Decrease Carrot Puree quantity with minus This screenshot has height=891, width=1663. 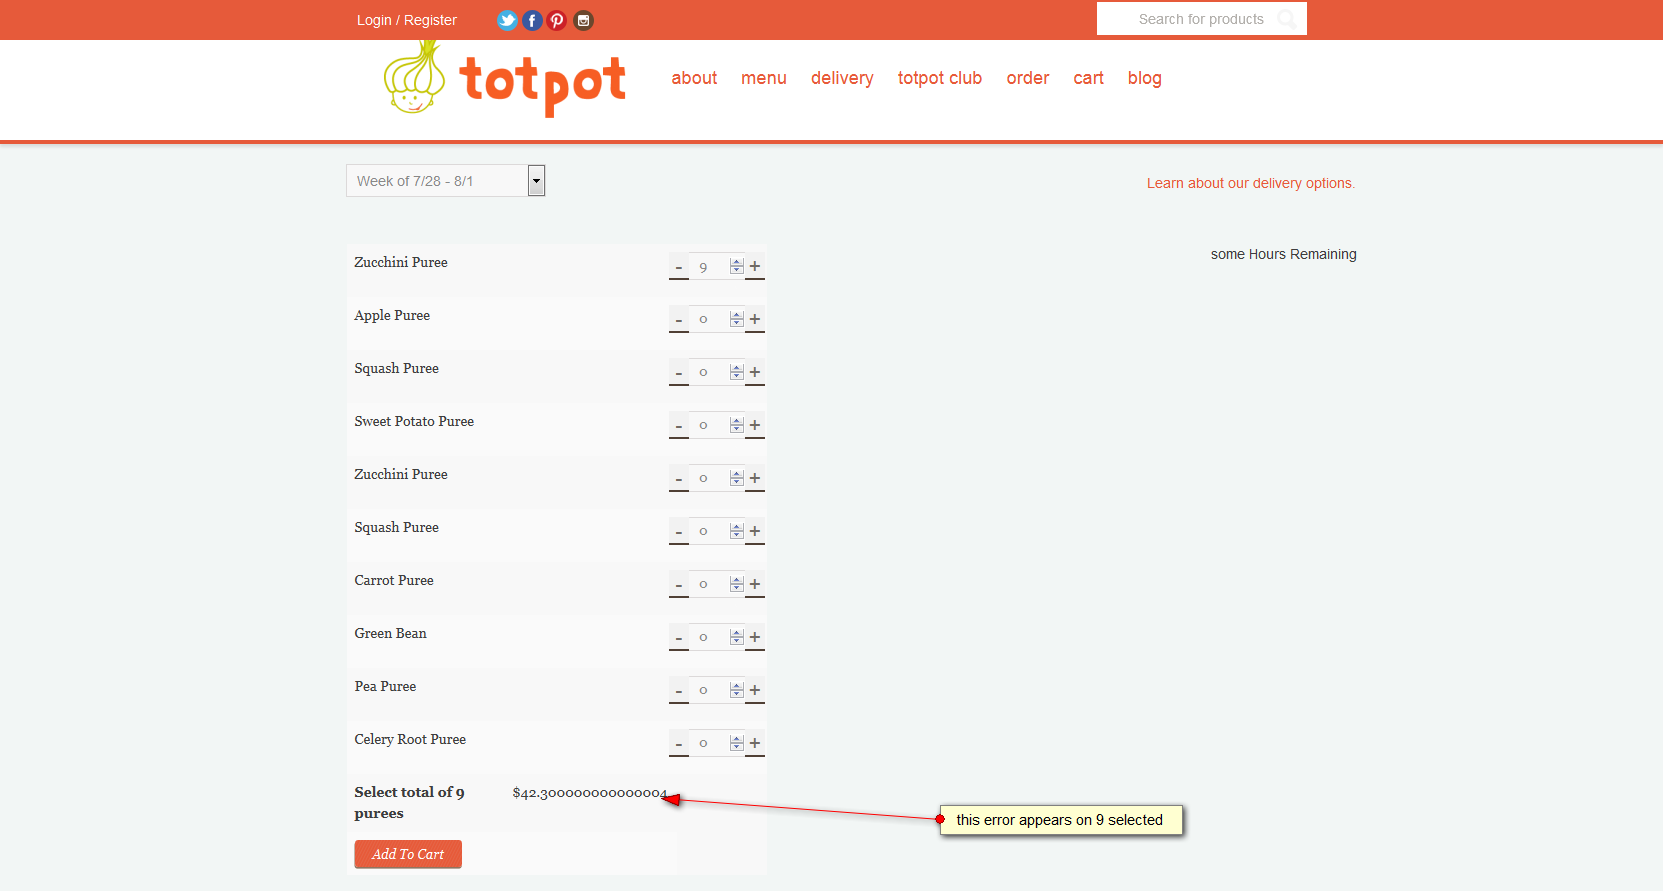pos(679,585)
